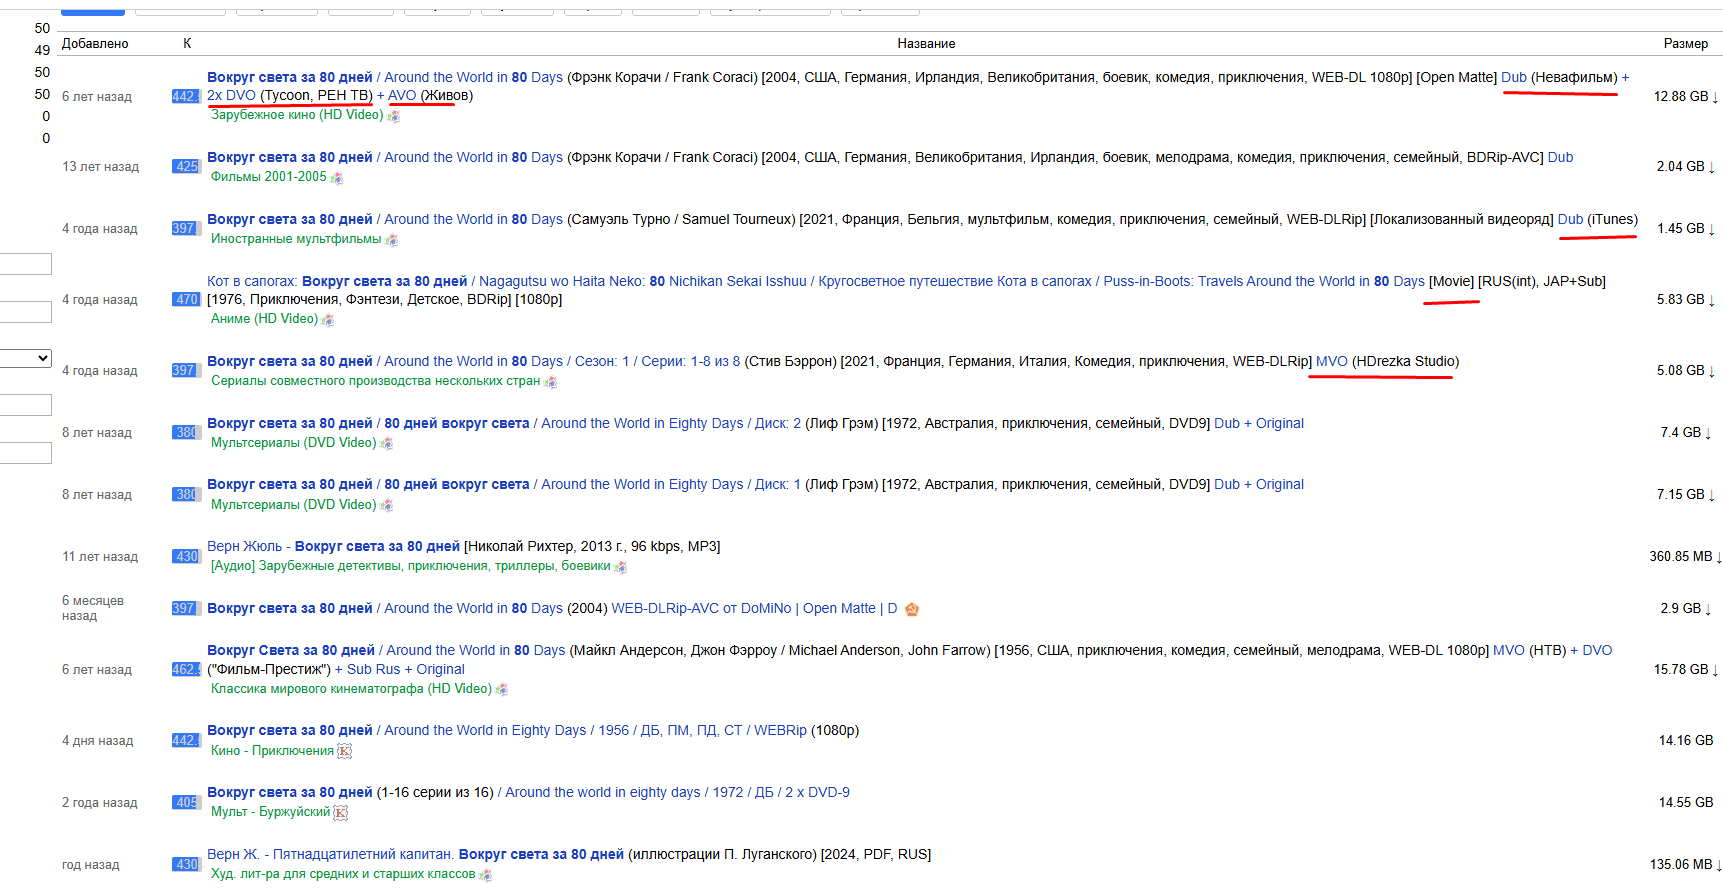The height and width of the screenshot is (888, 1723).
Task: Click tracker icon after Худ. лит-ра для средних
Action: [x=486, y=875]
